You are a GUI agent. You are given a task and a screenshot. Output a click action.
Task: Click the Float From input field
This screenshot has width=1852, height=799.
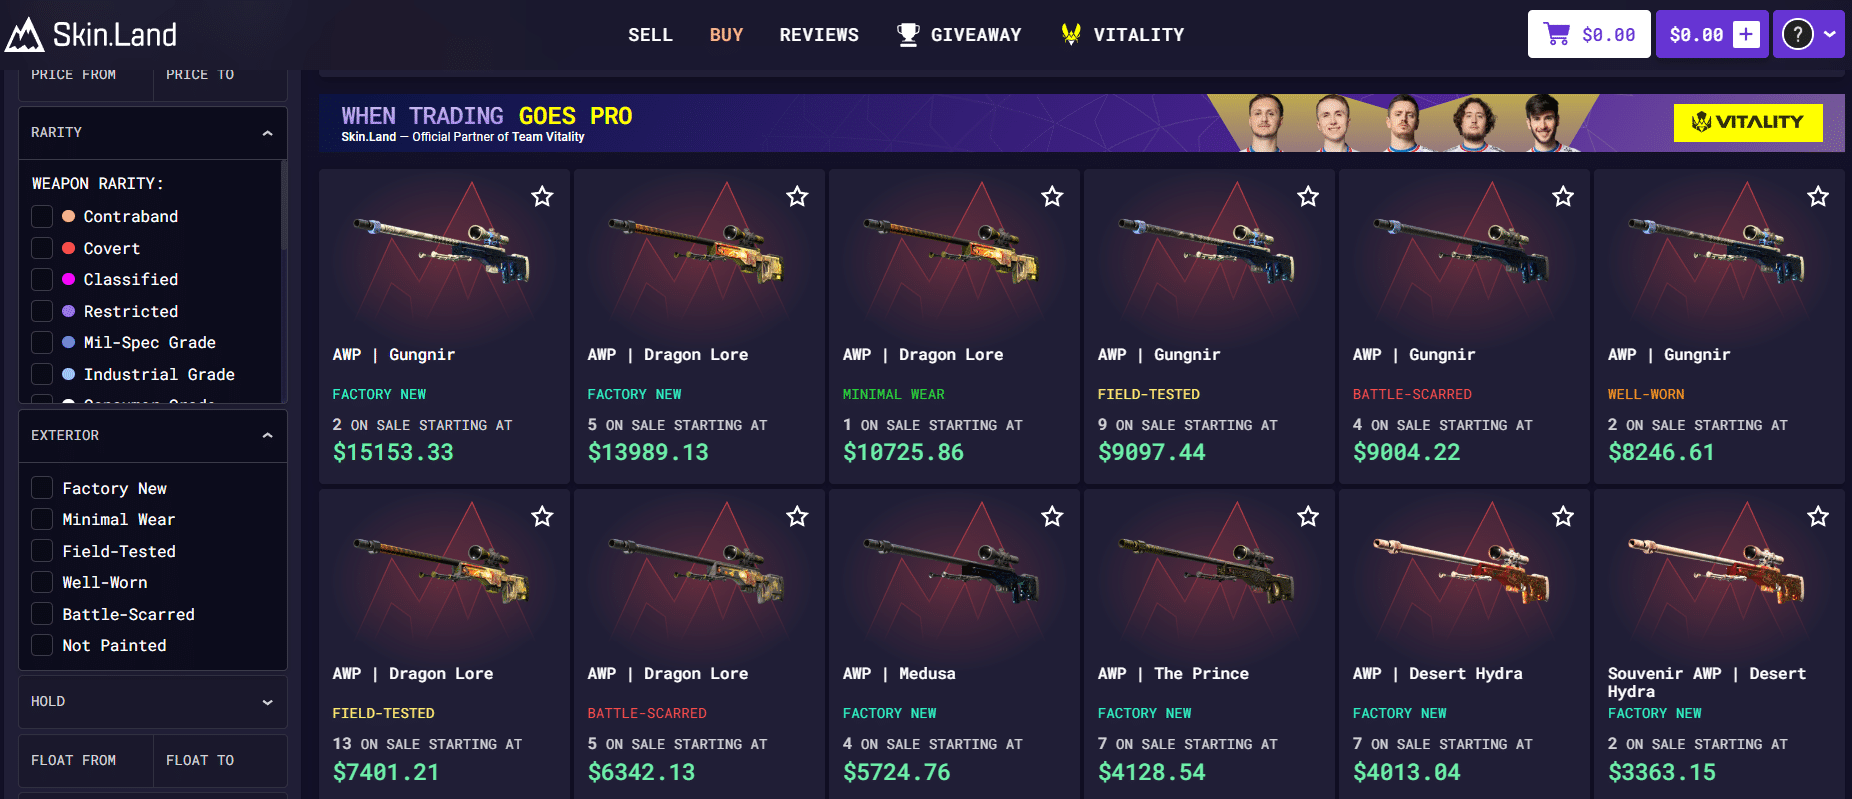(86, 761)
